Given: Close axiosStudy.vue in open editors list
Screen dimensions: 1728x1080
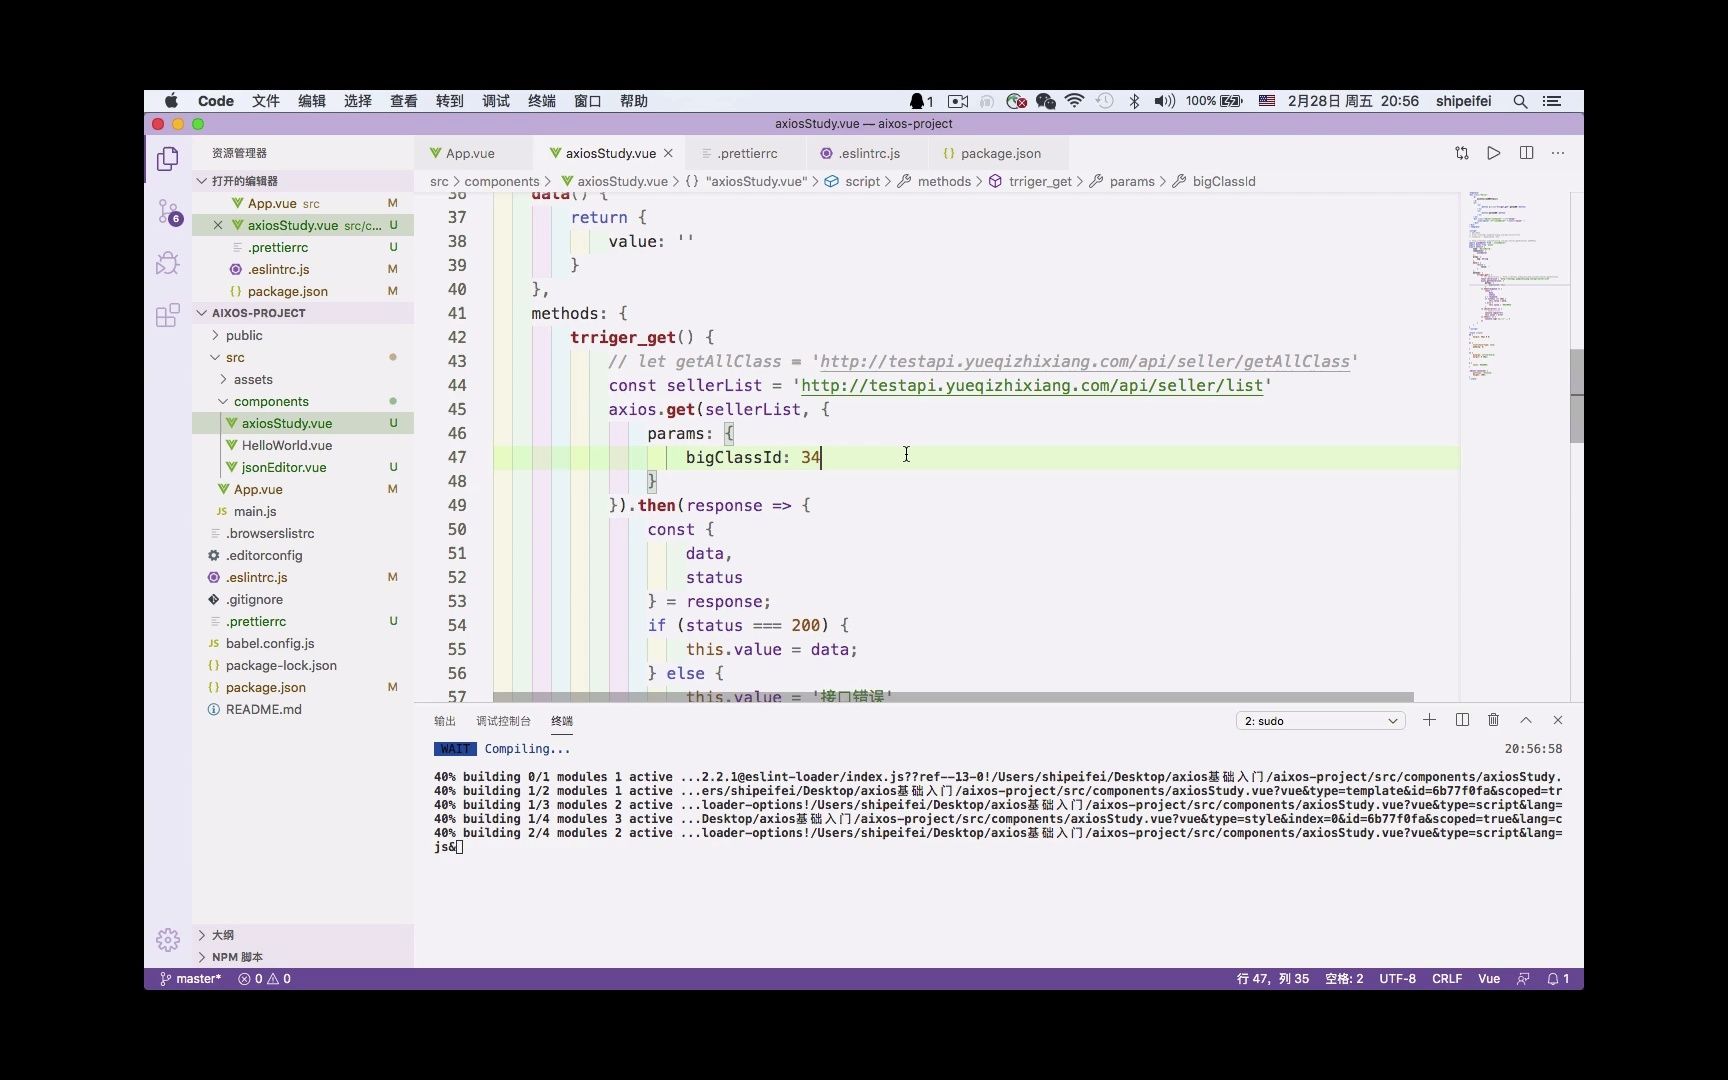Looking at the screenshot, I should [218, 225].
